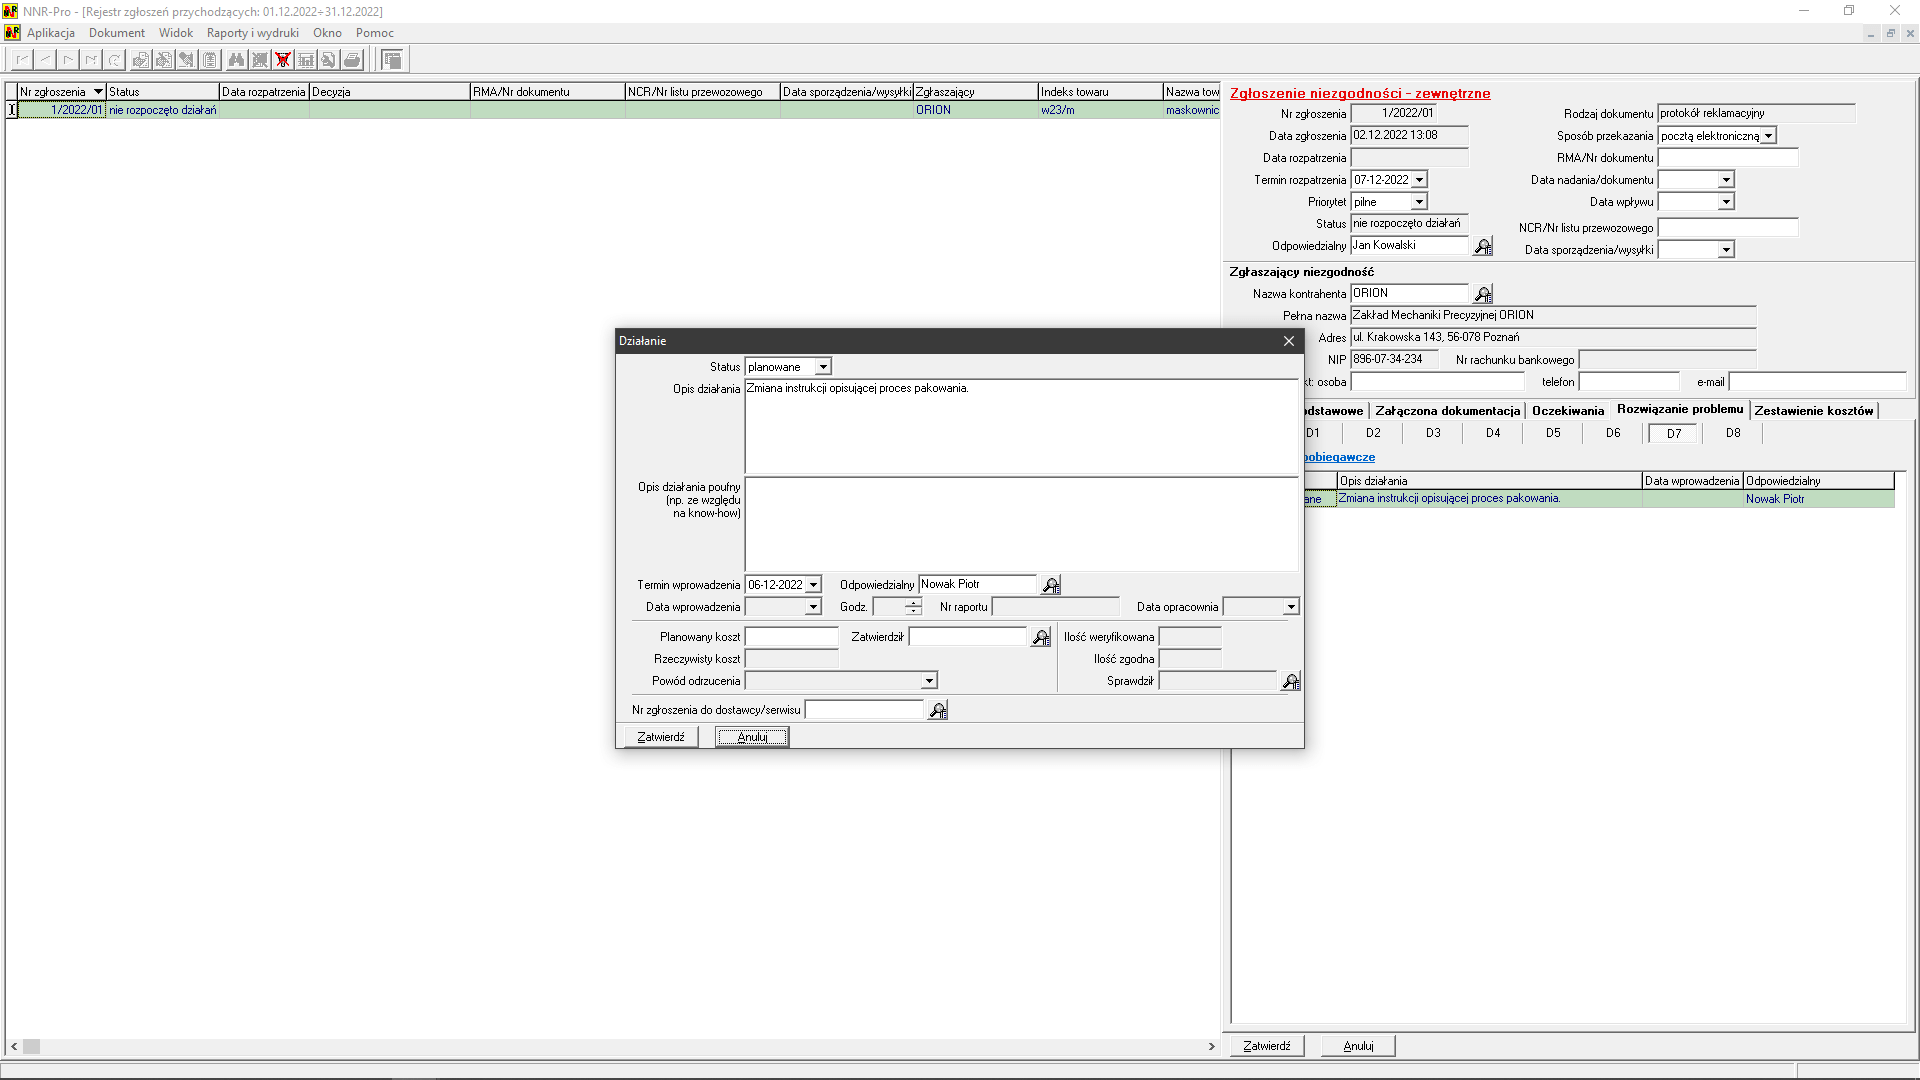Click the red-crossed remove filter toolbar icon
The width and height of the screenshot is (1920, 1080).
click(x=283, y=60)
